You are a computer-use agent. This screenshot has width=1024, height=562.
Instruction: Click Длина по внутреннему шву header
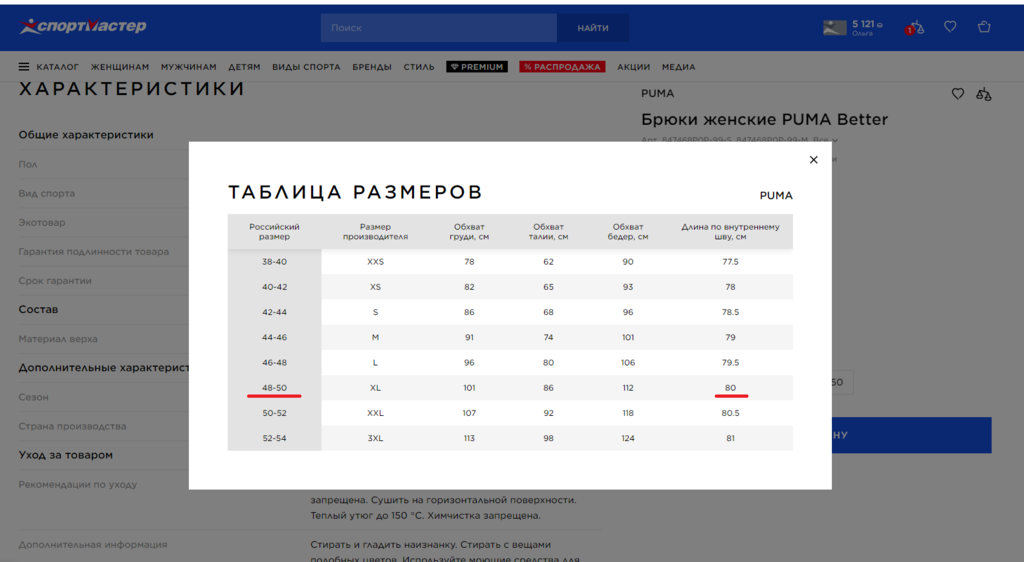[x=730, y=232]
